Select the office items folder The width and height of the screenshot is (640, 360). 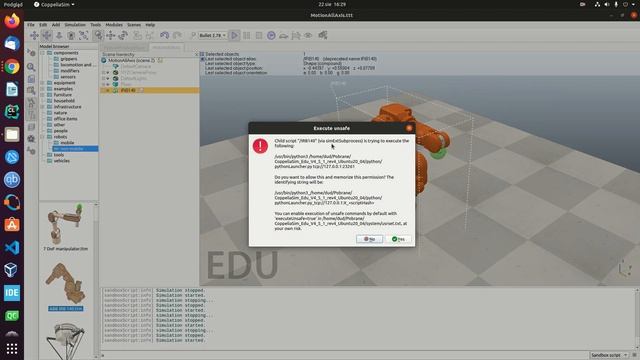tap(65, 119)
